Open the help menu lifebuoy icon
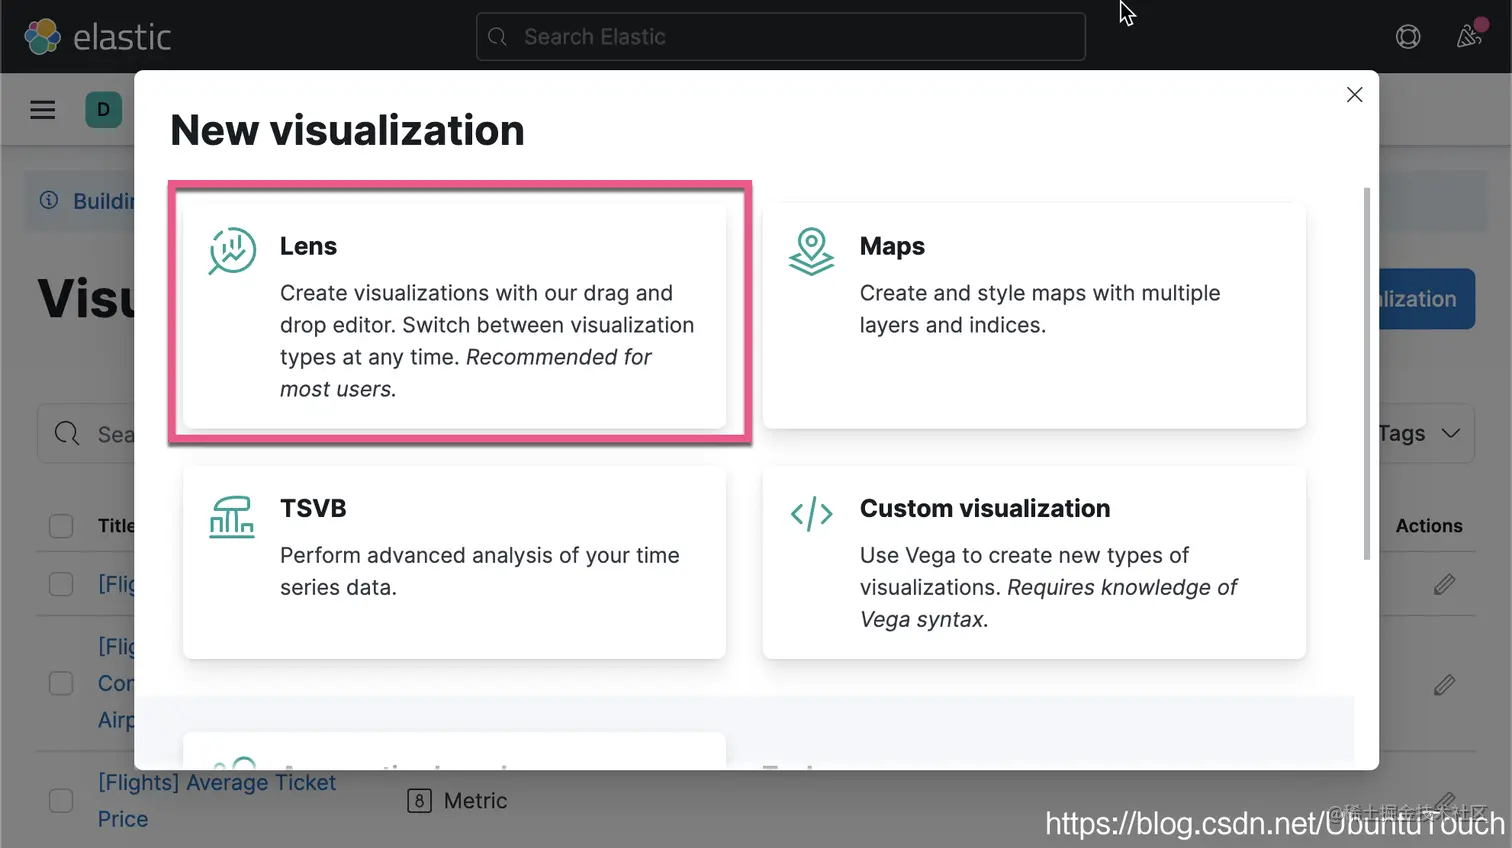The image size is (1512, 848). coord(1408,37)
